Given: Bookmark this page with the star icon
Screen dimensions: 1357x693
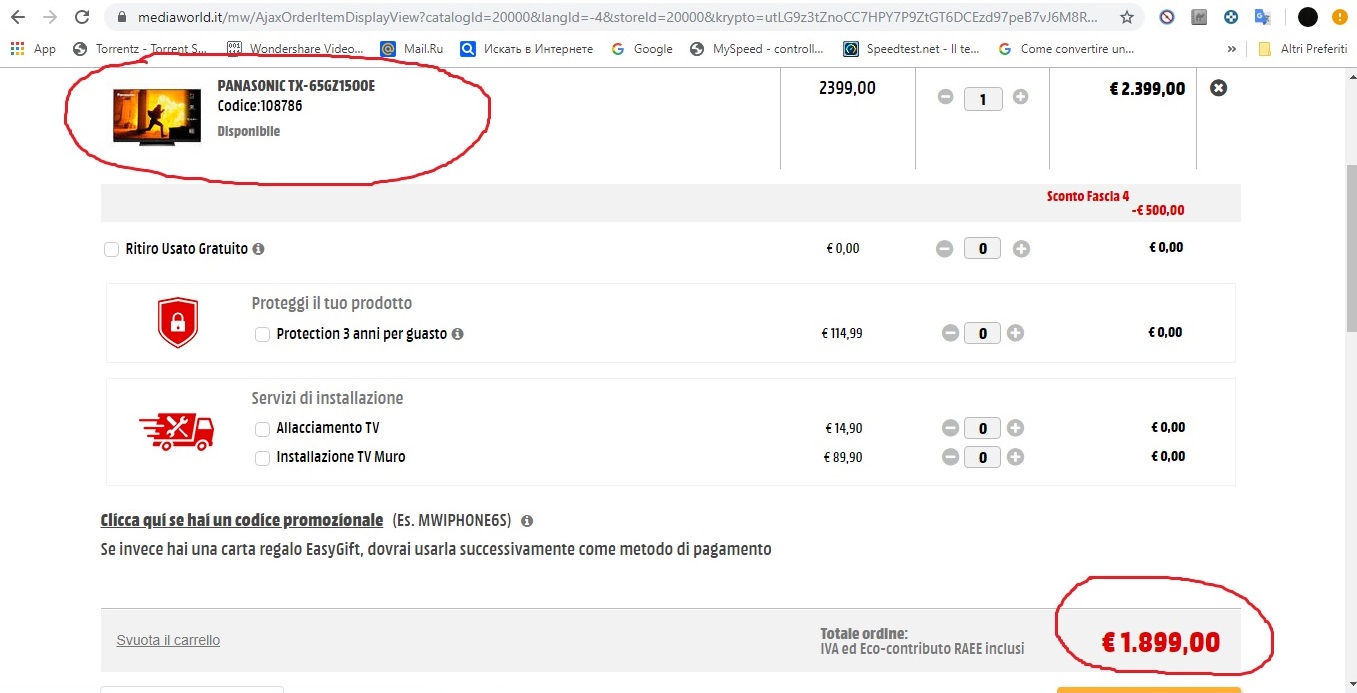Looking at the screenshot, I should (1127, 17).
